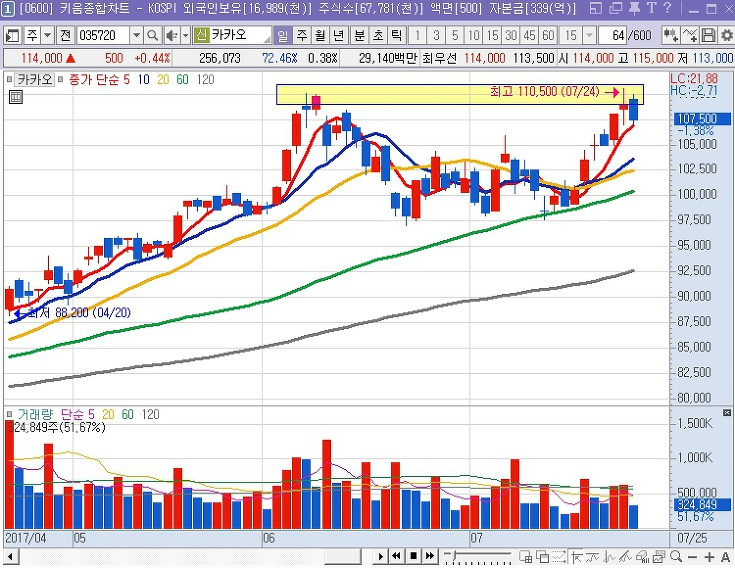Toggle the 거래량 volume legend checkbox

(9, 414)
